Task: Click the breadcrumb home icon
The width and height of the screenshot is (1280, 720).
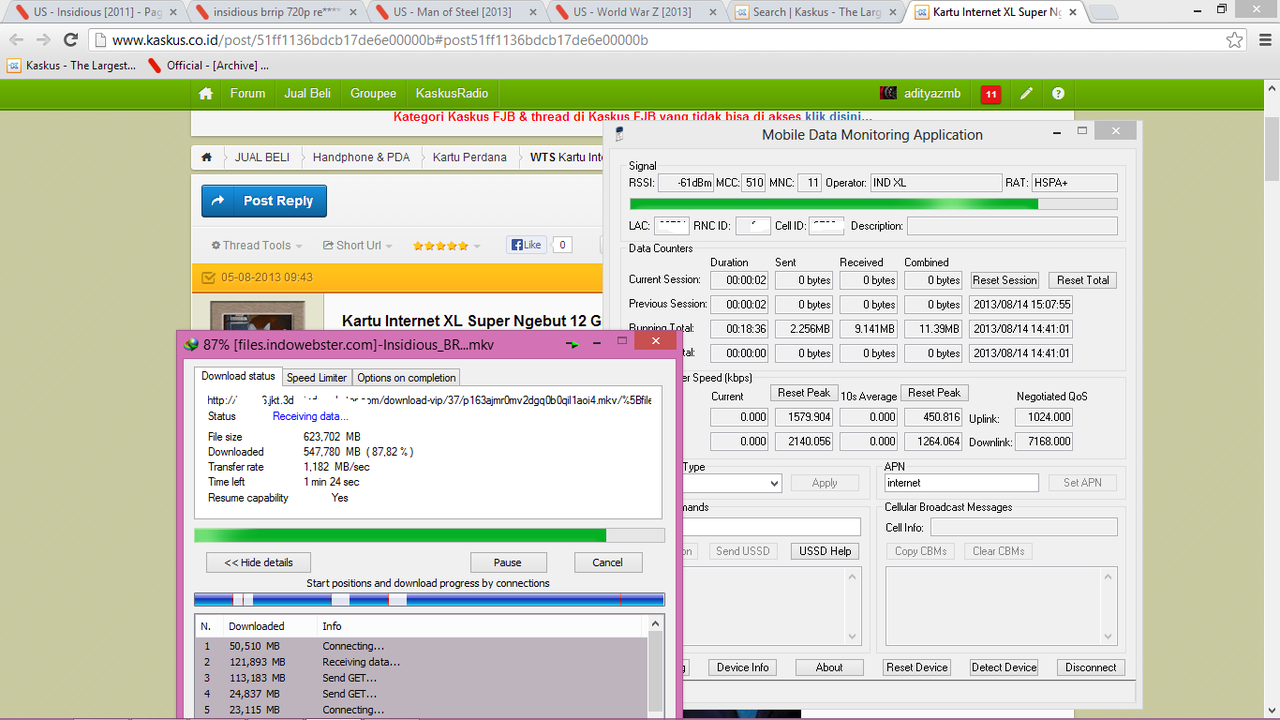Action: pos(206,157)
